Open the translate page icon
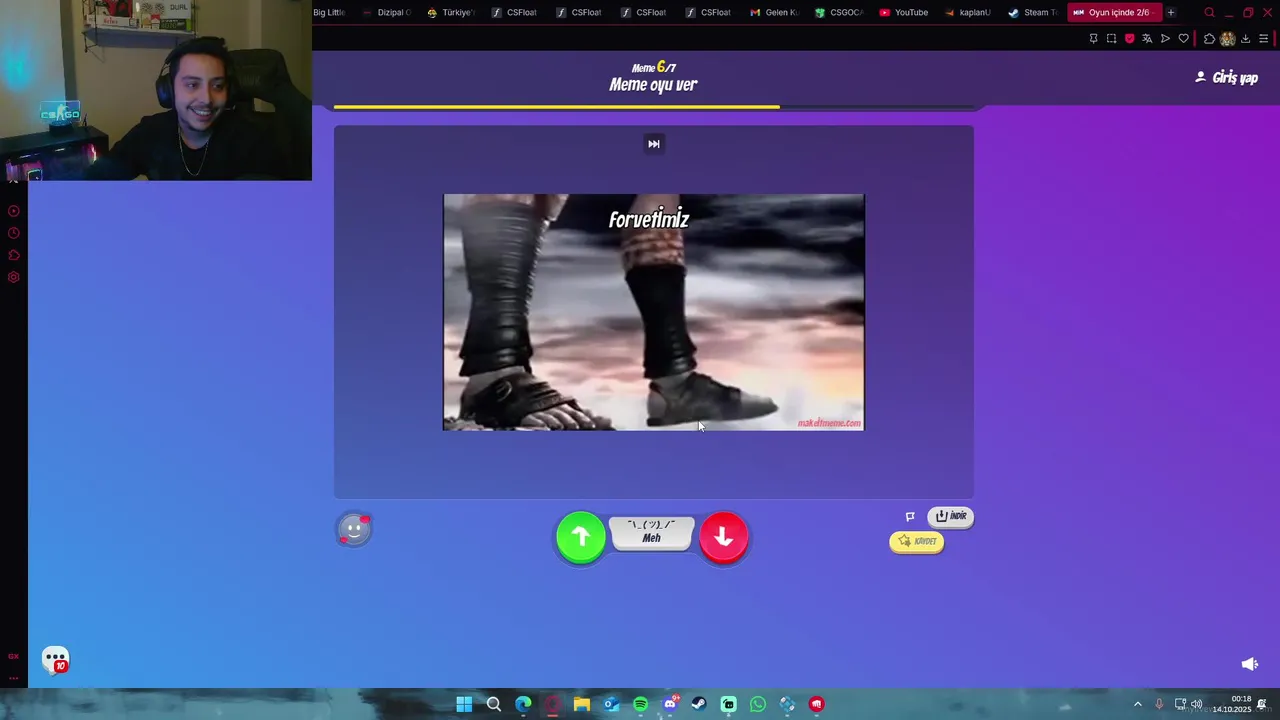The height and width of the screenshot is (720, 1280). [1147, 39]
